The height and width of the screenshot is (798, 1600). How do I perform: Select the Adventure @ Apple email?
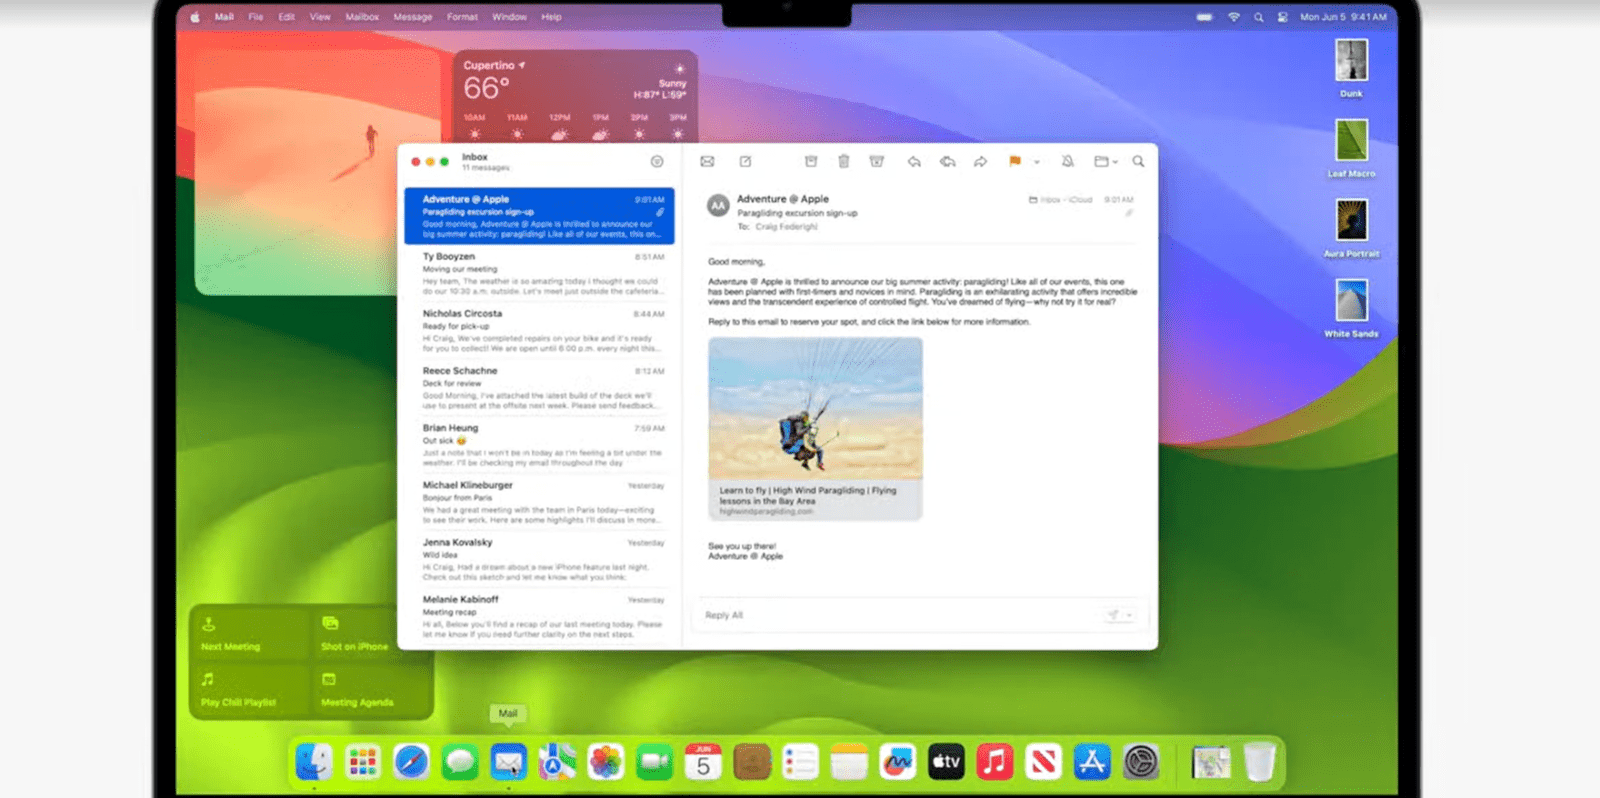pyautogui.click(x=539, y=216)
